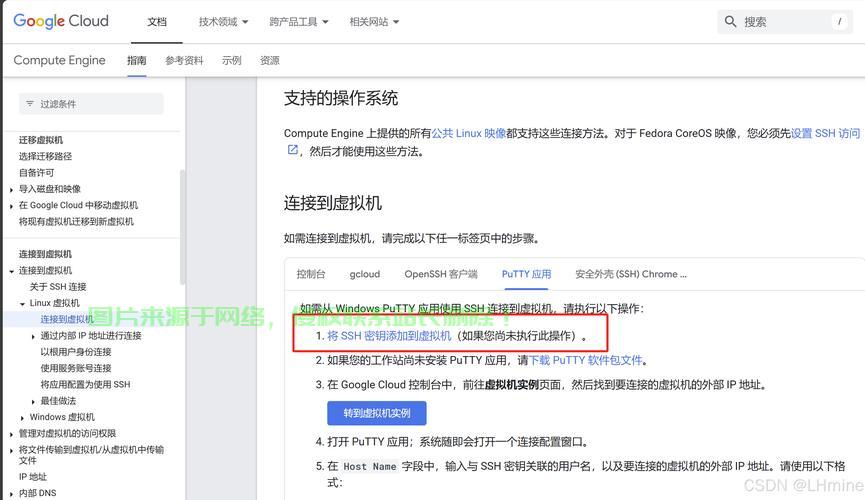Select the 安全外壳 (SSH) Chrome tab
865x500 pixels.
(x=631, y=274)
